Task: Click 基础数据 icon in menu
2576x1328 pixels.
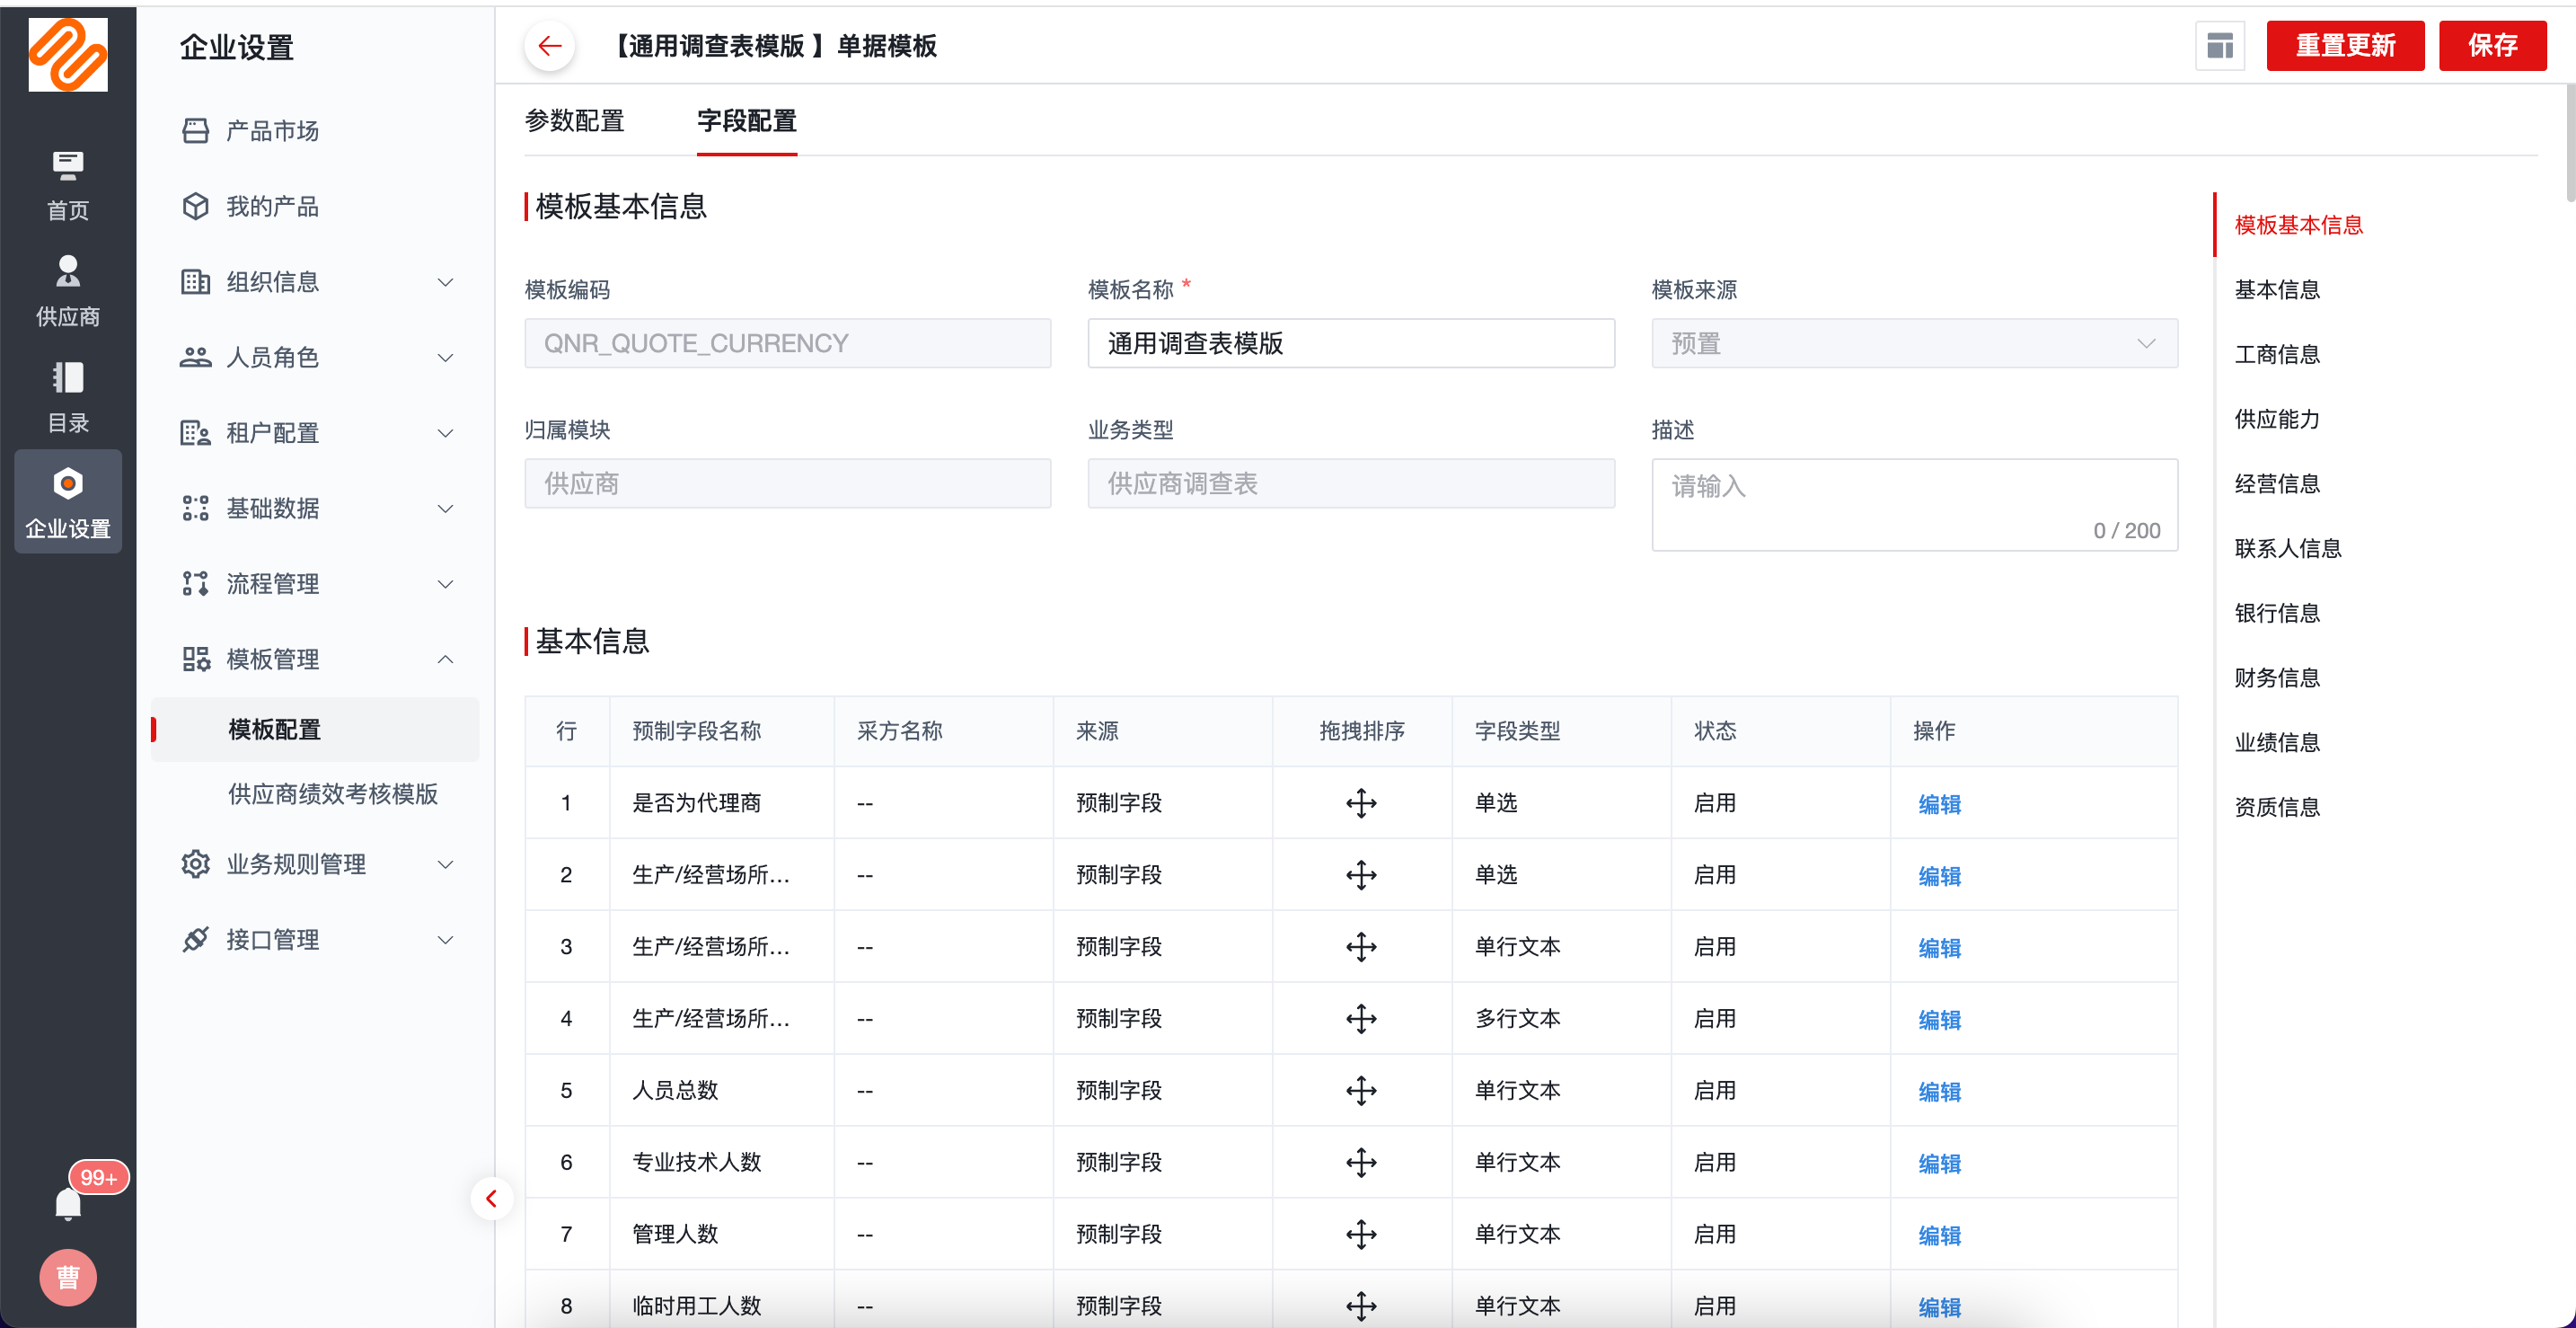Action: tap(196, 508)
